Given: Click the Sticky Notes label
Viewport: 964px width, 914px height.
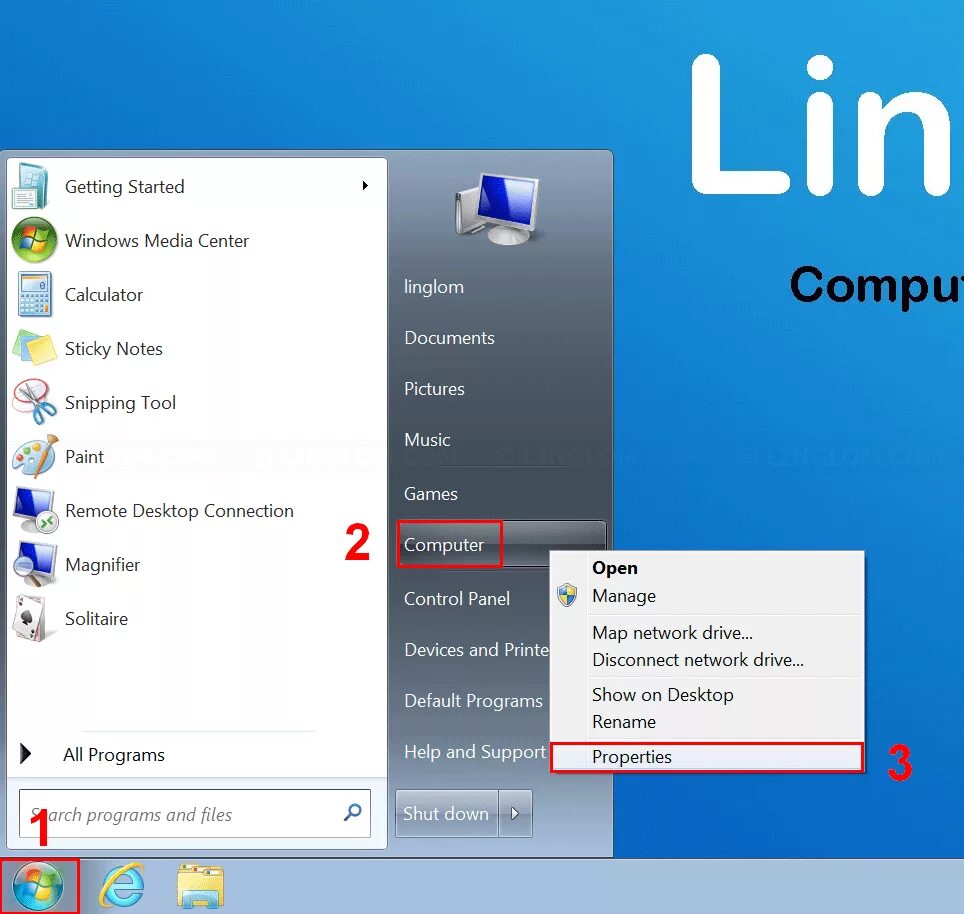Looking at the screenshot, I should pos(114,349).
